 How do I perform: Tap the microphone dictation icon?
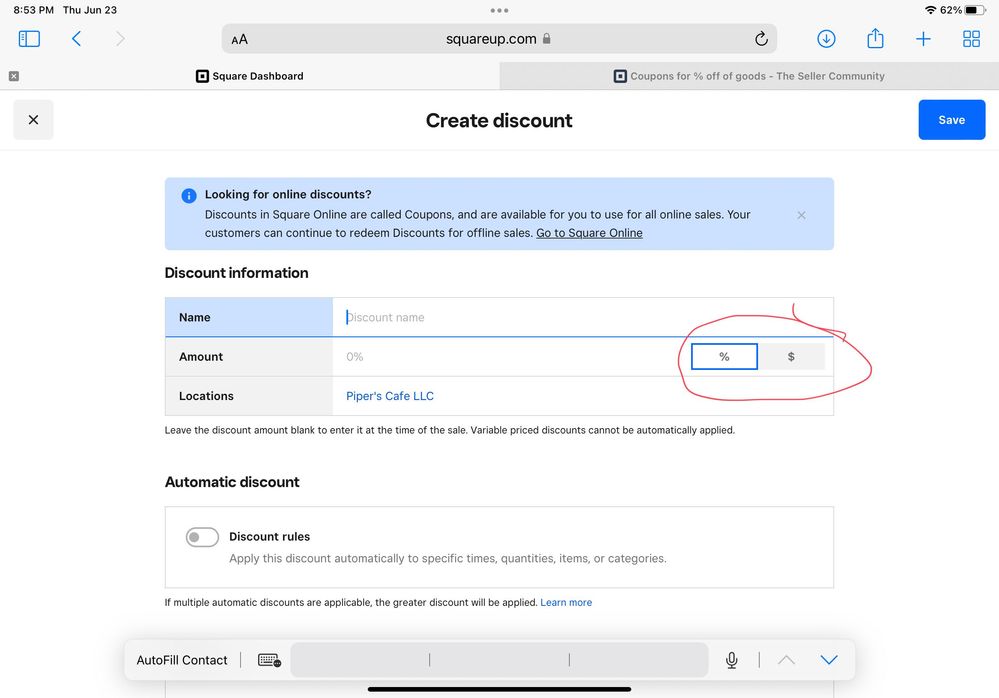point(731,660)
